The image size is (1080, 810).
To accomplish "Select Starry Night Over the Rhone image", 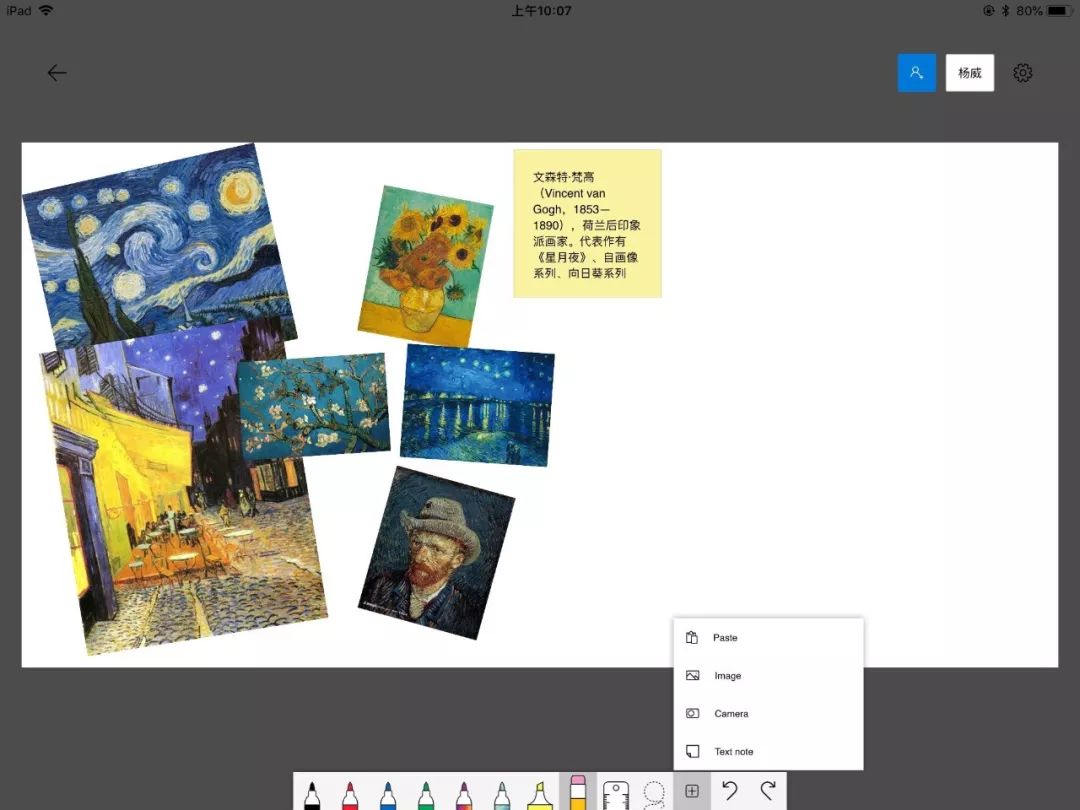I will [477, 405].
